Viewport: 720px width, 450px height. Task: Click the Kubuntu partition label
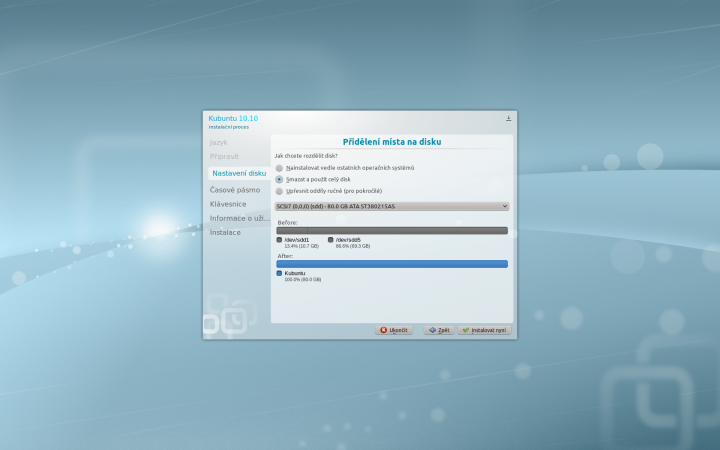295,273
